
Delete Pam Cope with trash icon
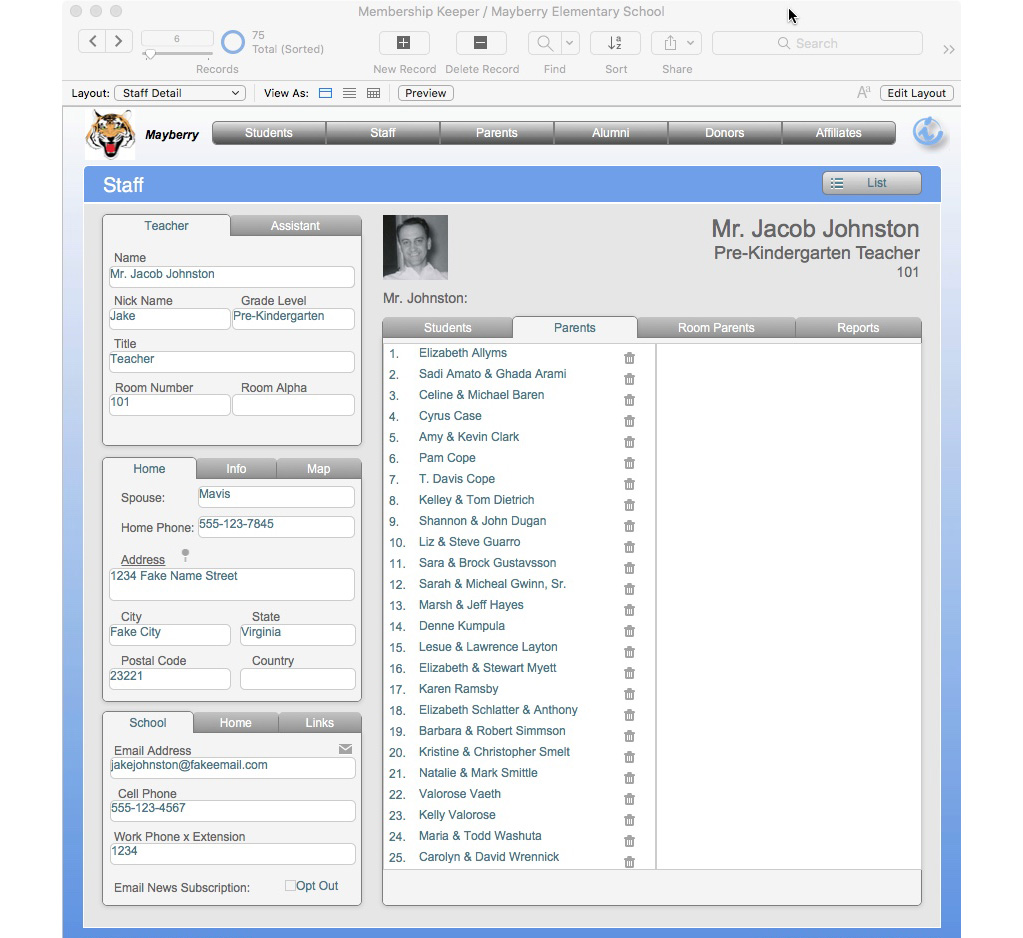pos(629,463)
